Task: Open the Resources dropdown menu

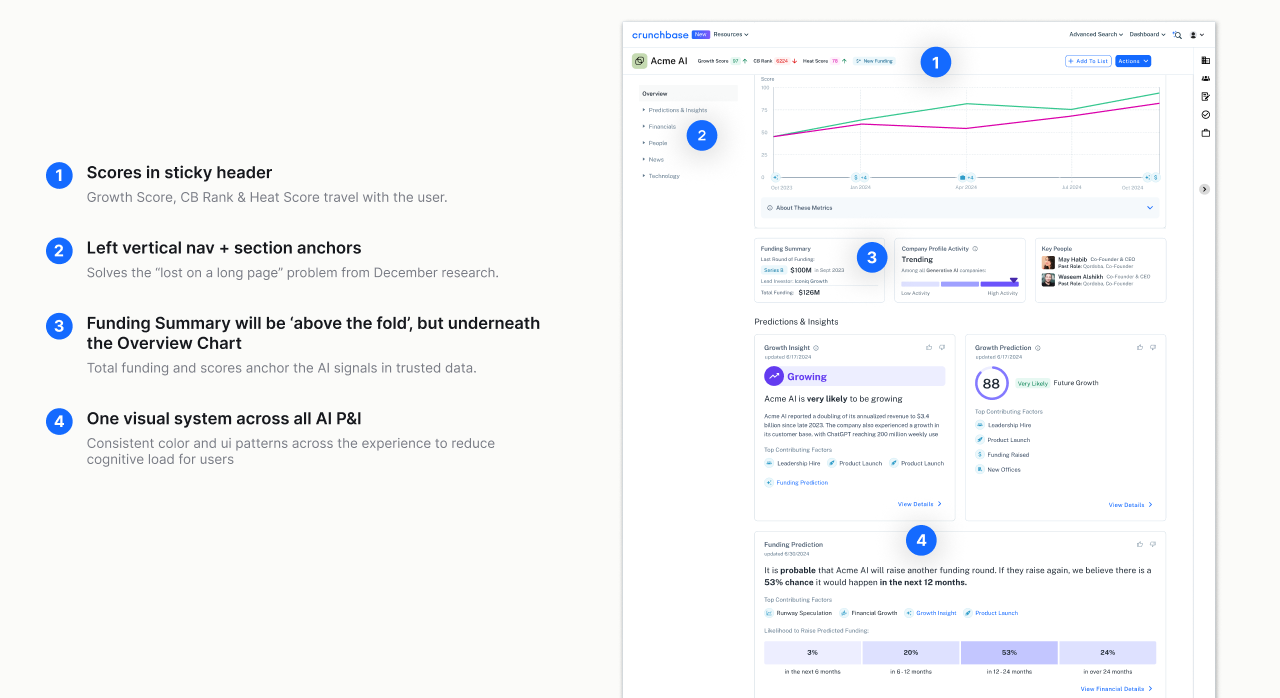Action: pyautogui.click(x=731, y=34)
